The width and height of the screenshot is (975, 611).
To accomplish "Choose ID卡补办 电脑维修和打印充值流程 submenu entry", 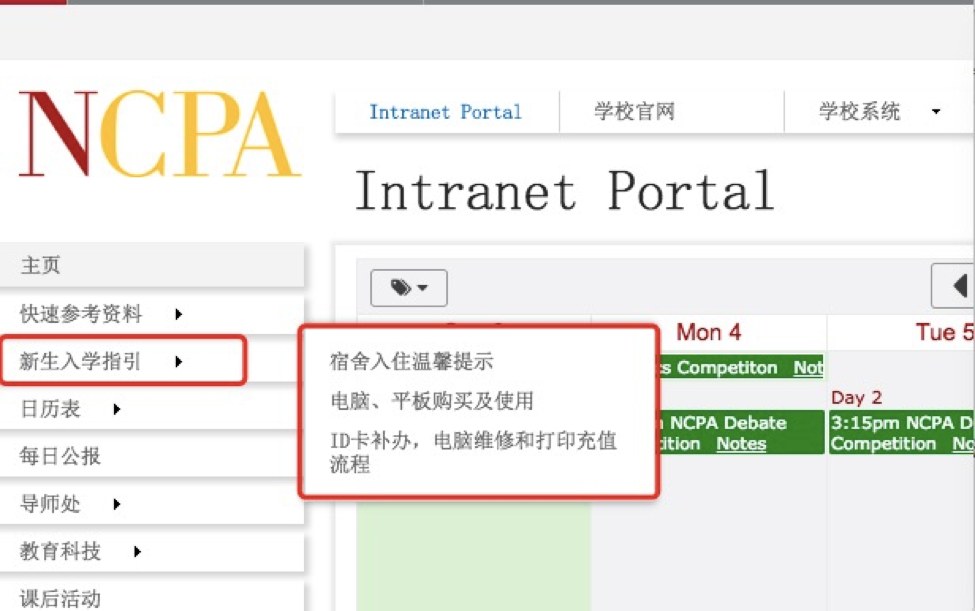I will [474, 452].
